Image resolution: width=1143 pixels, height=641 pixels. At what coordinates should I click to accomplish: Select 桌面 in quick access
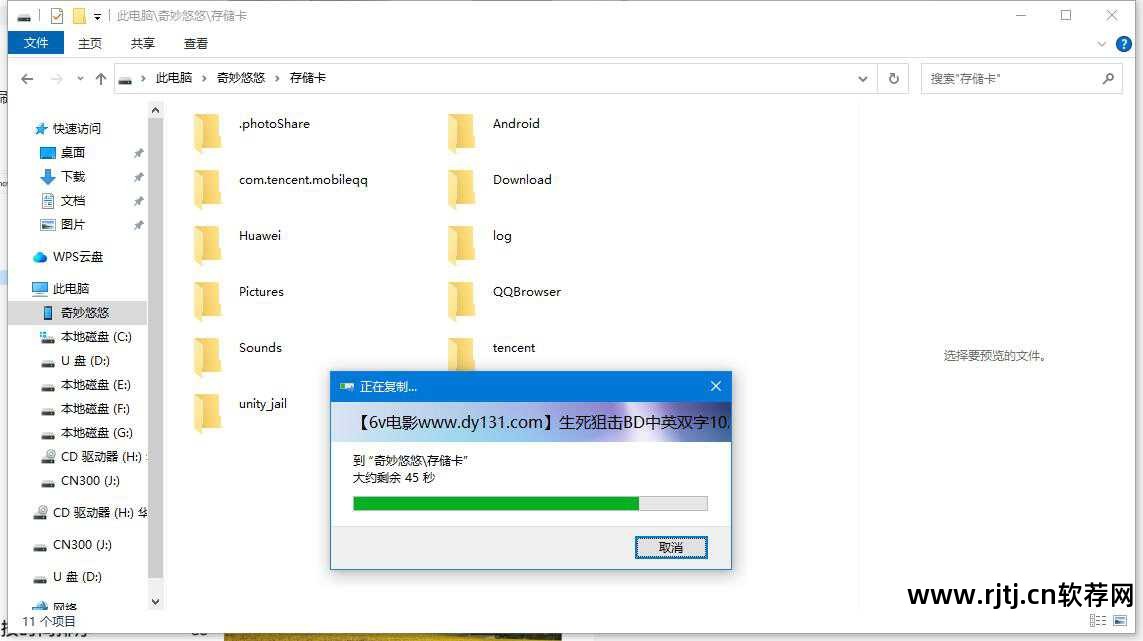pyautogui.click(x=63, y=152)
